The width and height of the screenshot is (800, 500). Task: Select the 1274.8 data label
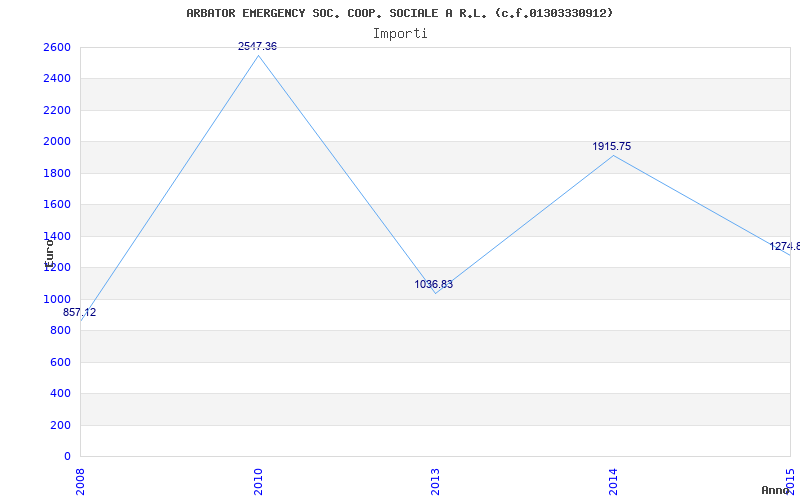point(785,246)
